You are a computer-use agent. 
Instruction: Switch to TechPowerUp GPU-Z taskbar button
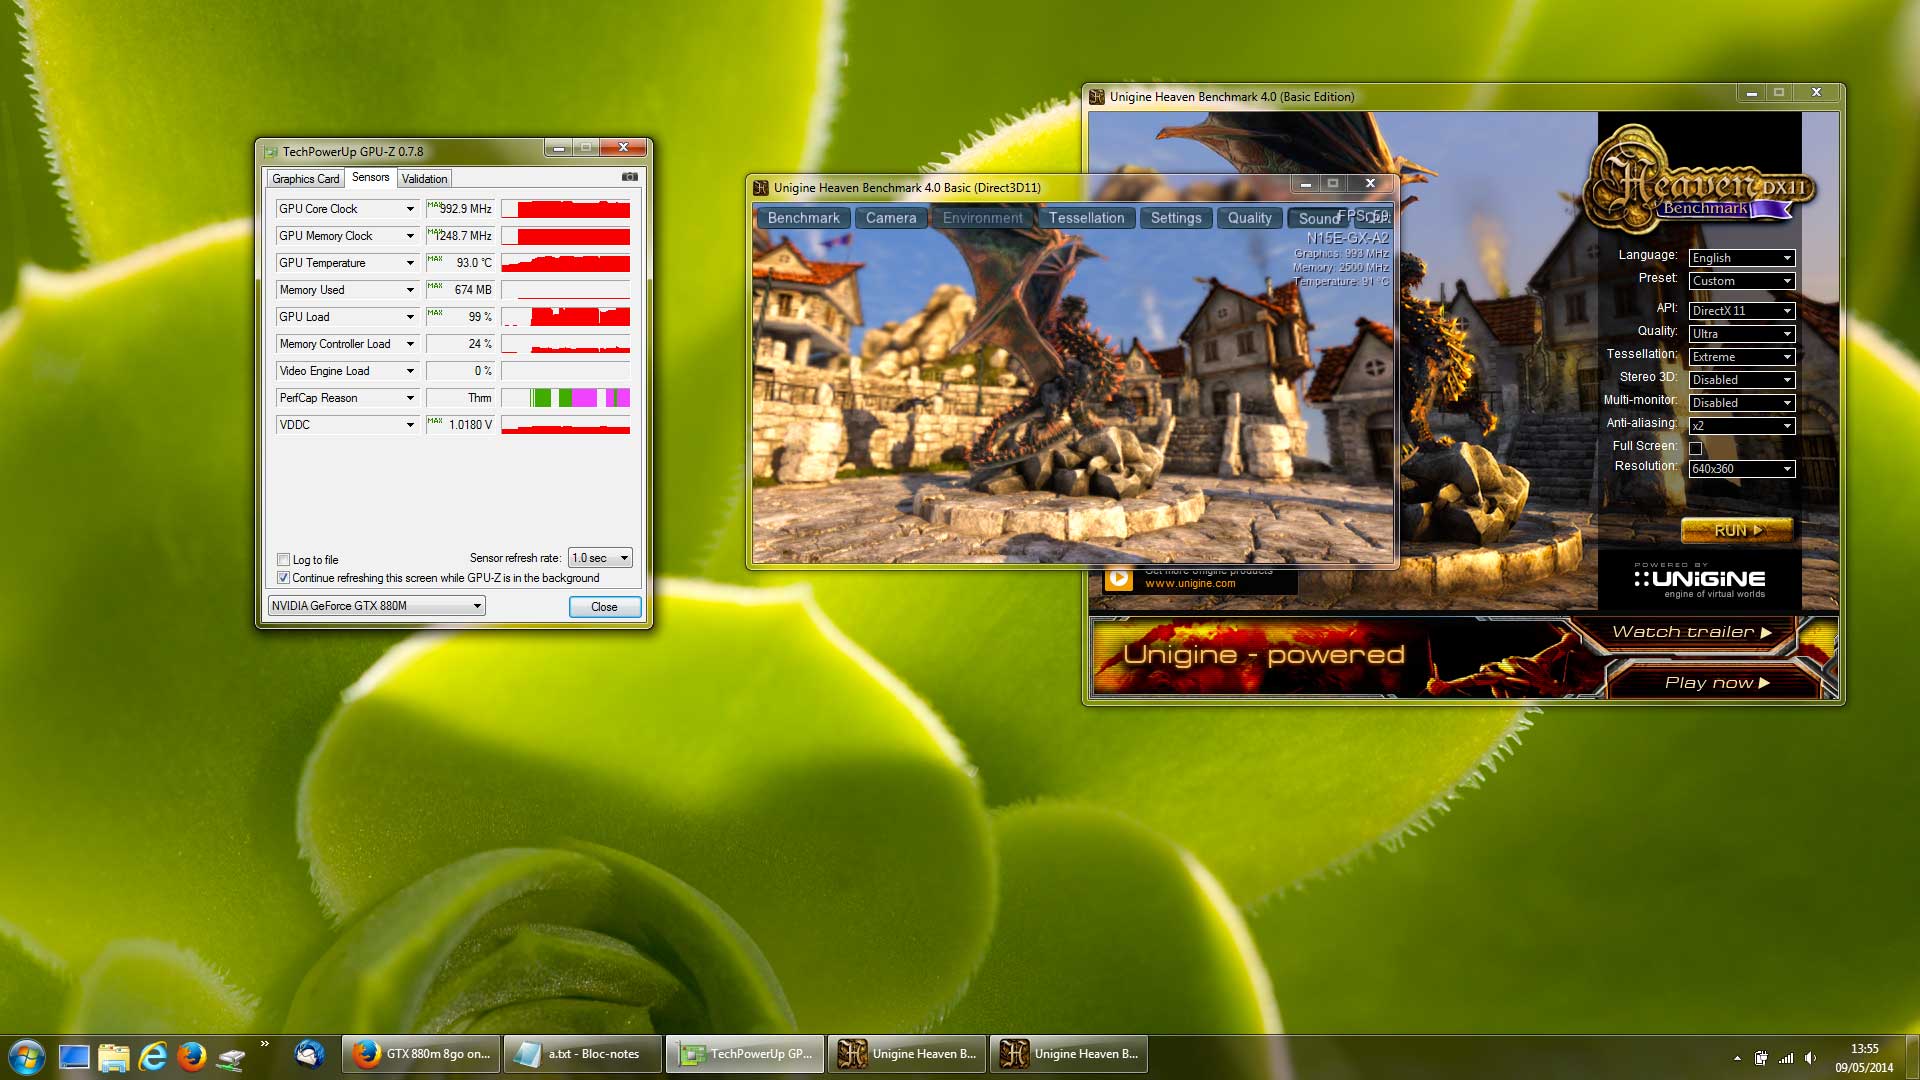(745, 1054)
